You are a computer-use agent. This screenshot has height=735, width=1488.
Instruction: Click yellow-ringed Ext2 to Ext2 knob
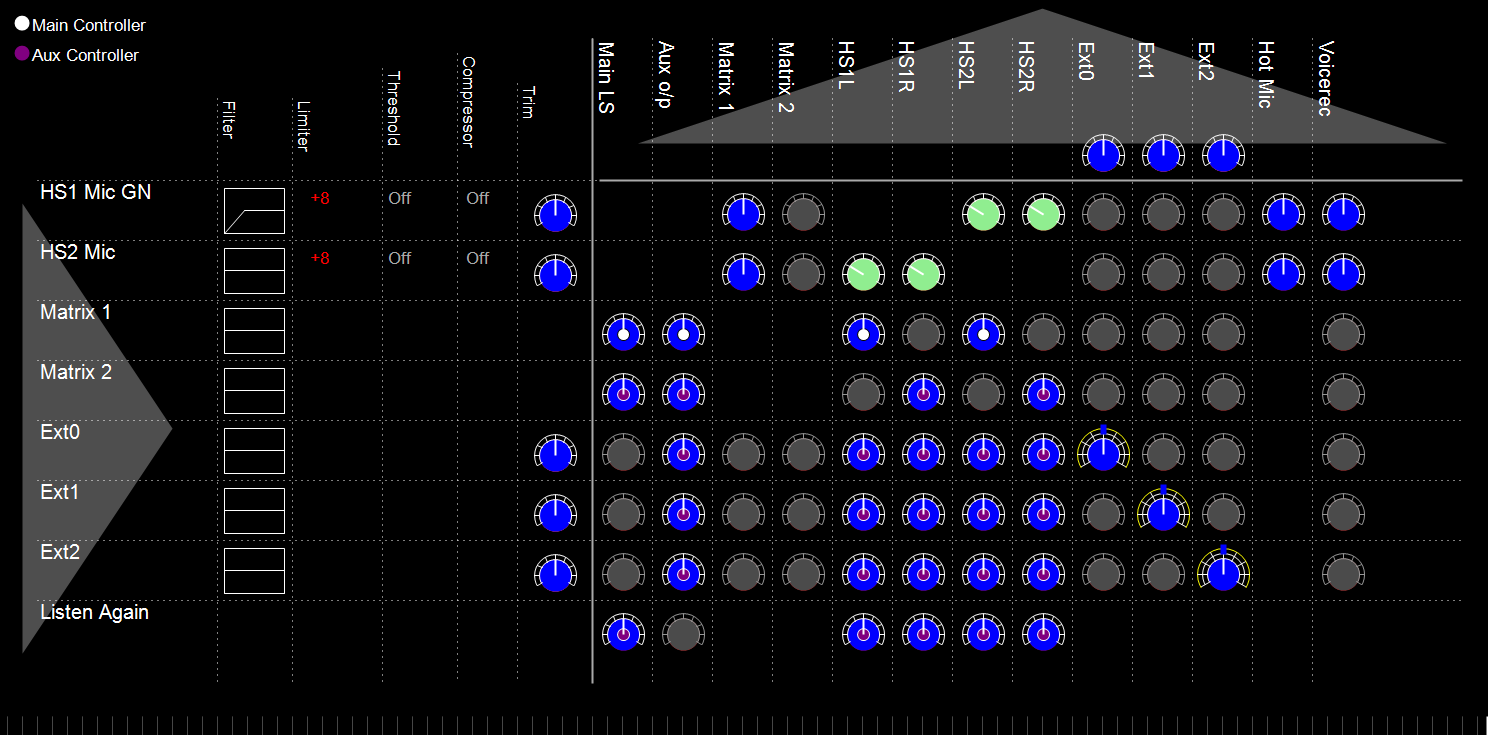coord(1223,574)
